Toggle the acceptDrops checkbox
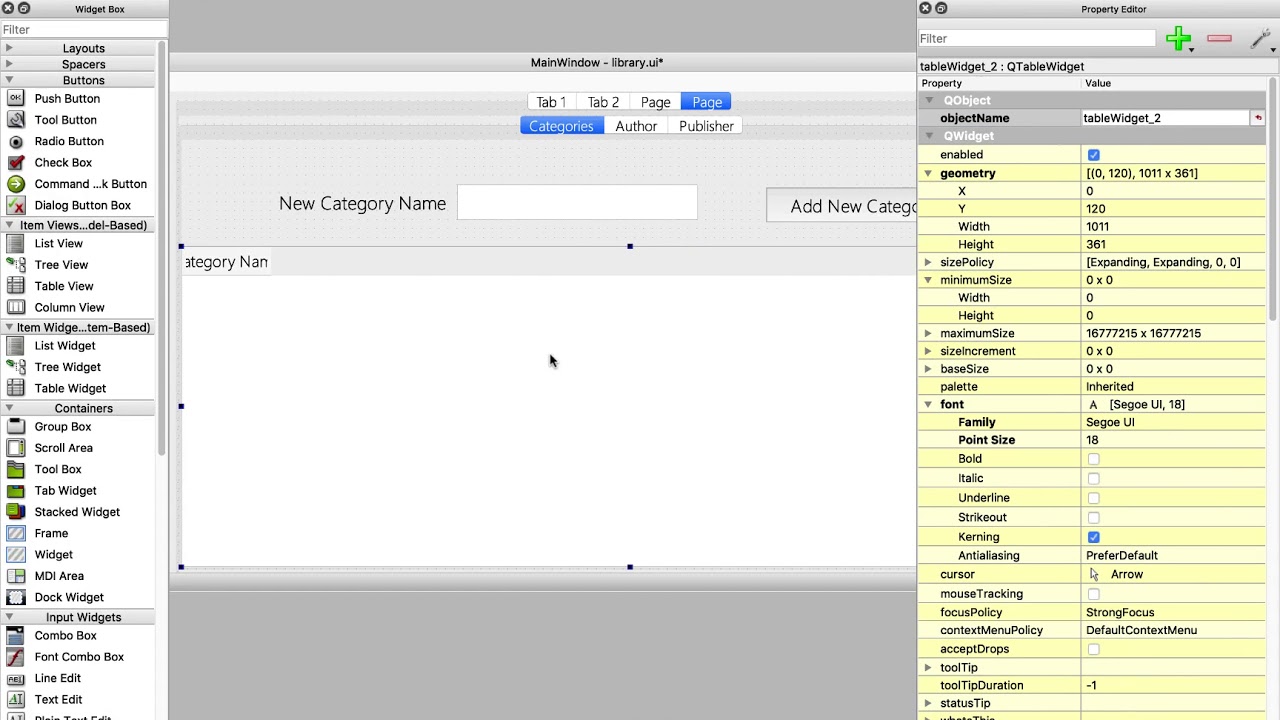The width and height of the screenshot is (1280, 720). coord(1093,649)
